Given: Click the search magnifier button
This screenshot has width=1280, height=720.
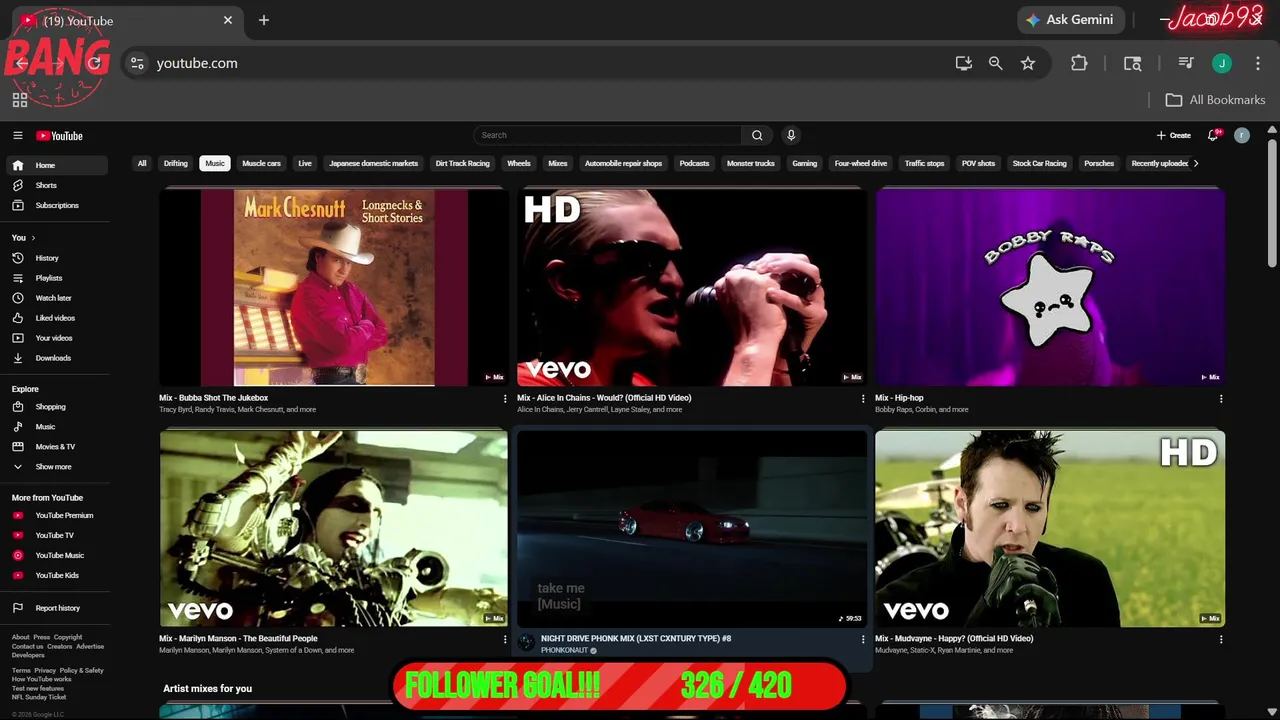Looking at the screenshot, I should tap(757, 135).
